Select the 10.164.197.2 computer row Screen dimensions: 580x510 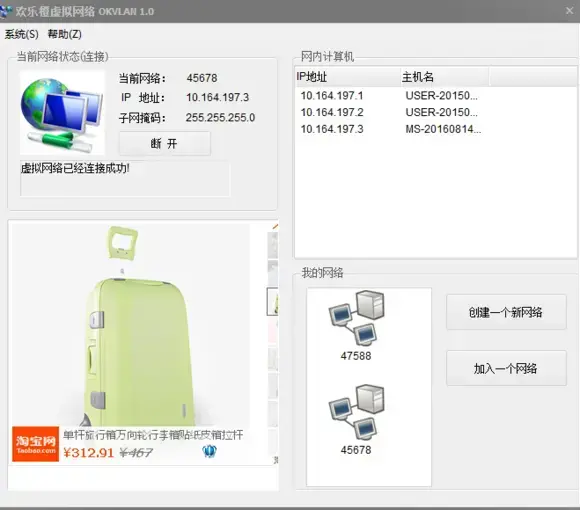pos(435,112)
